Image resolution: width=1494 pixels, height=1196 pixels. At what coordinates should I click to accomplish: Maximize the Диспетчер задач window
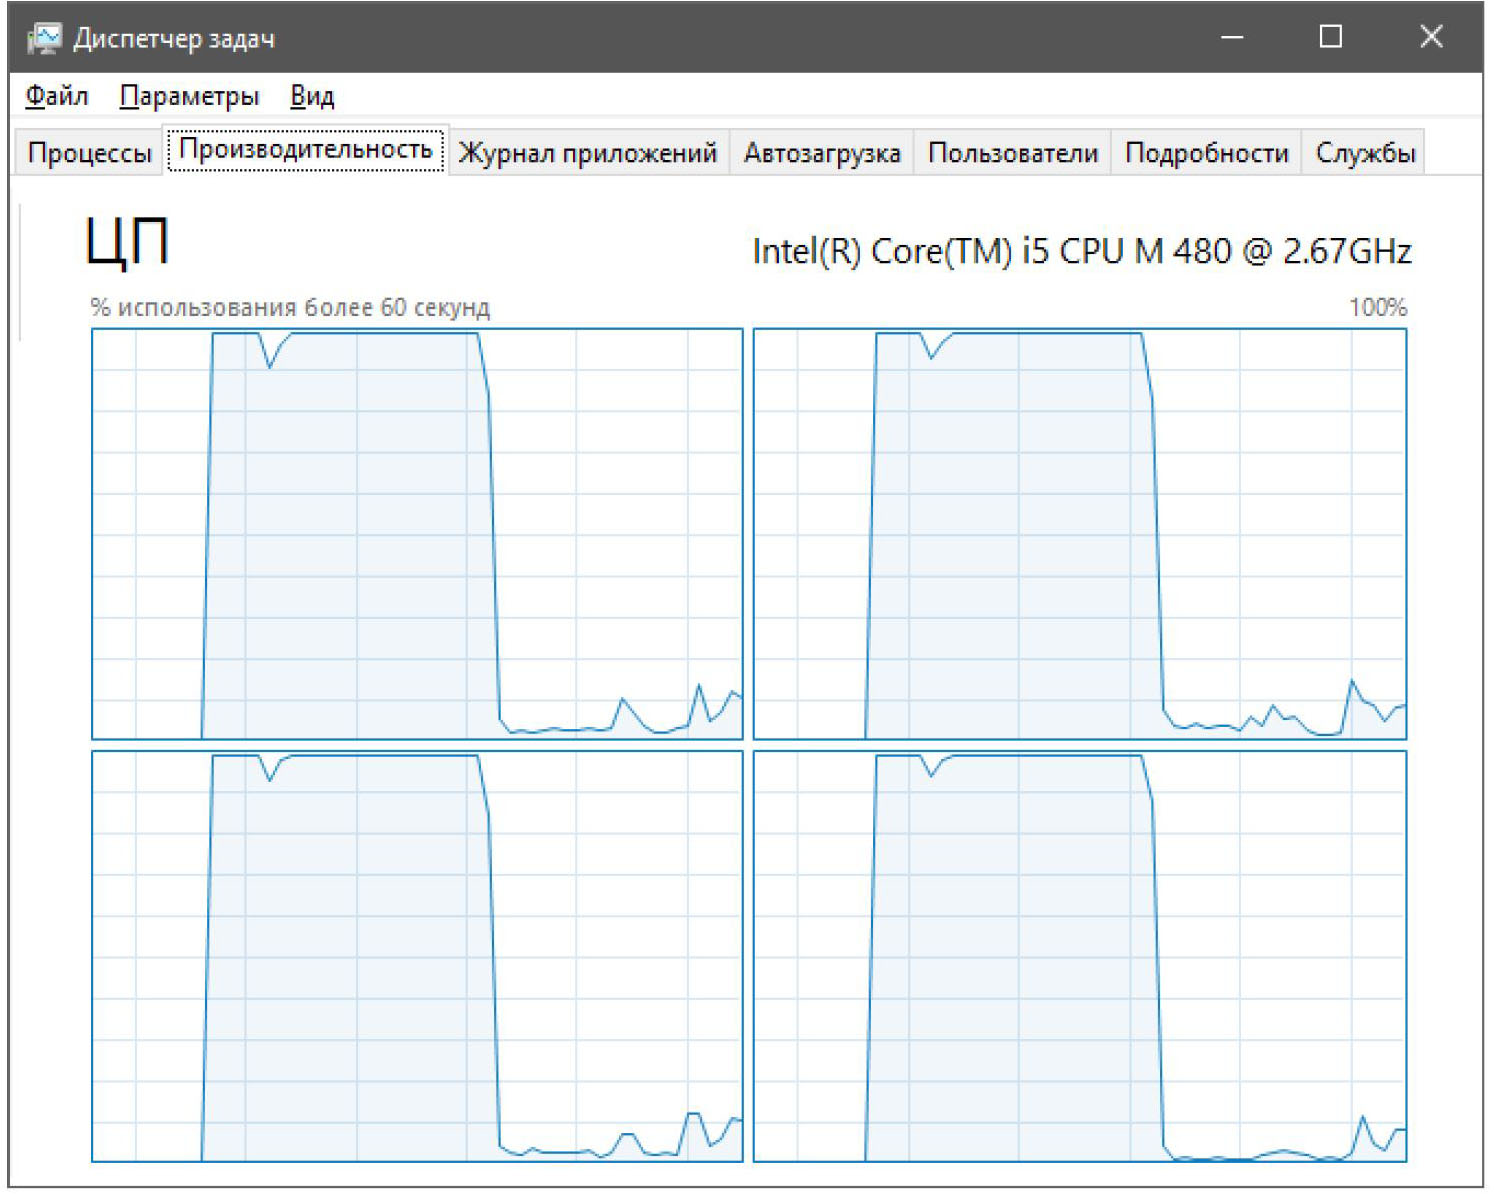(1330, 38)
